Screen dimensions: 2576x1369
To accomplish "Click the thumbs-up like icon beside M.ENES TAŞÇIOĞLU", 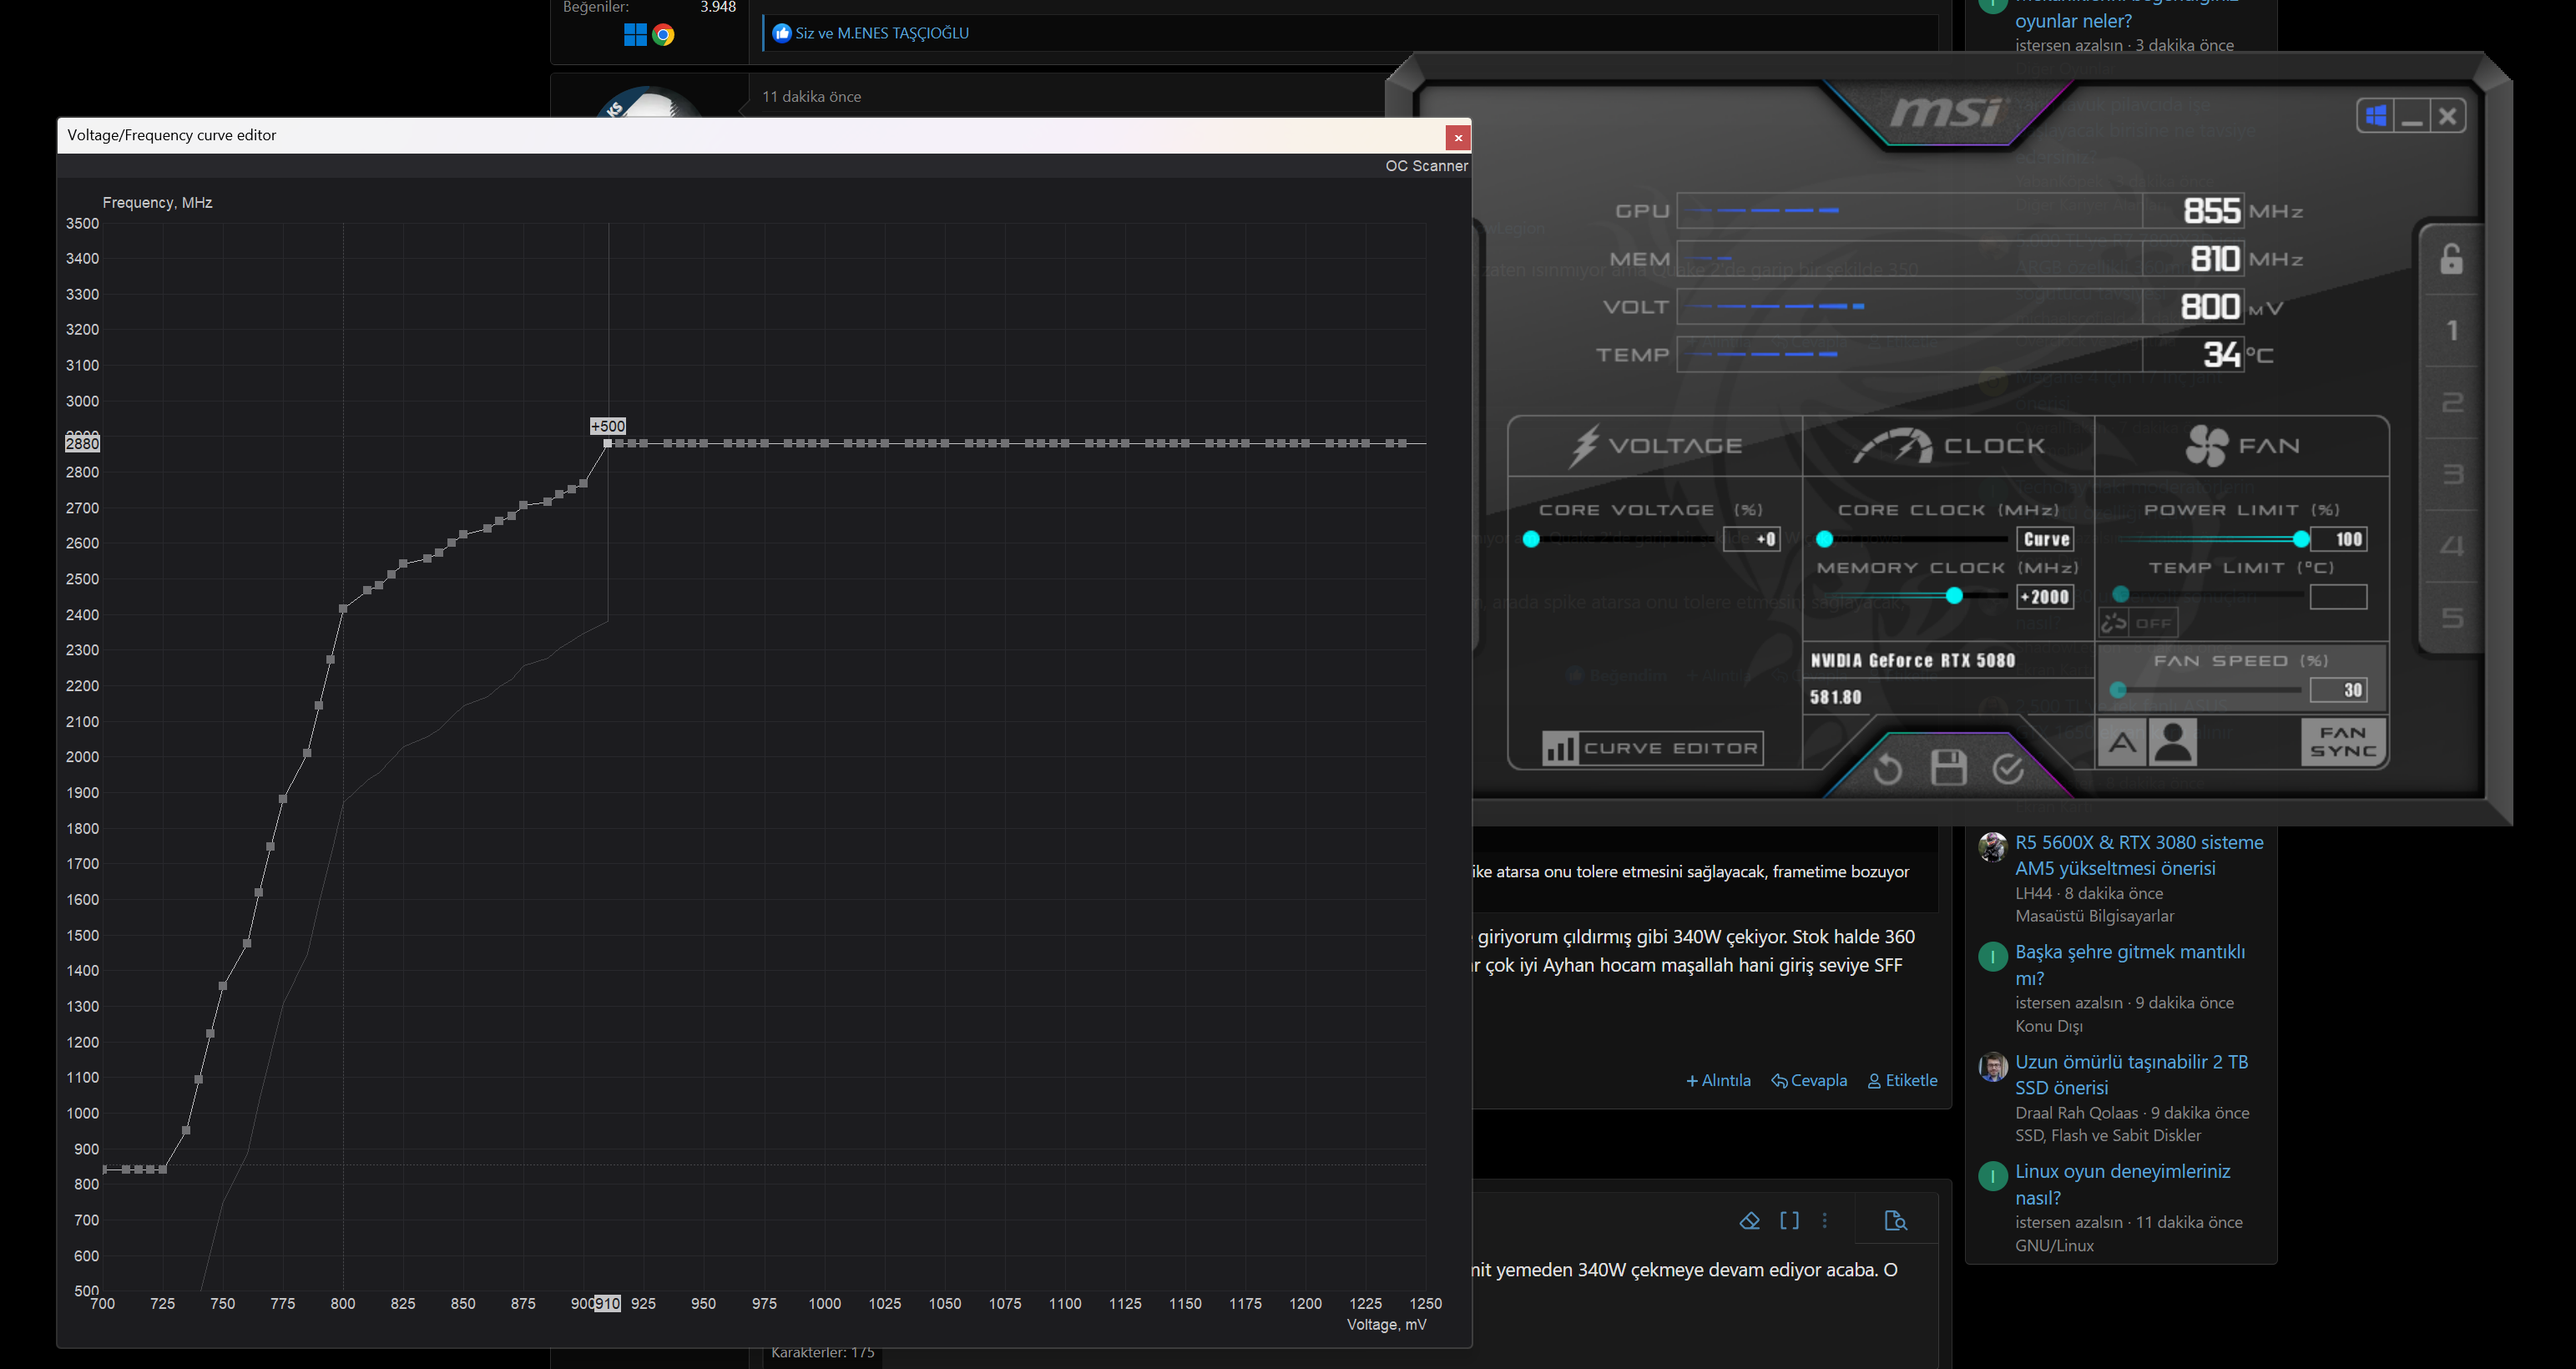I will tap(782, 33).
